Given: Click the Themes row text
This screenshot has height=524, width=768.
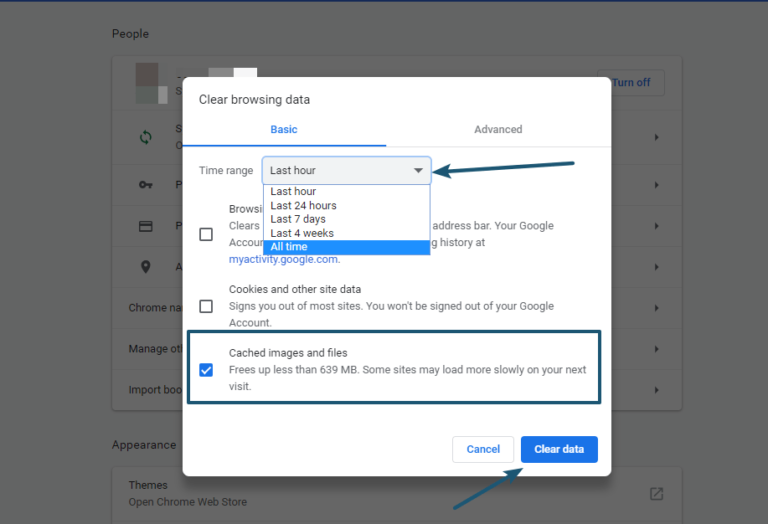Looking at the screenshot, I should click(148, 485).
